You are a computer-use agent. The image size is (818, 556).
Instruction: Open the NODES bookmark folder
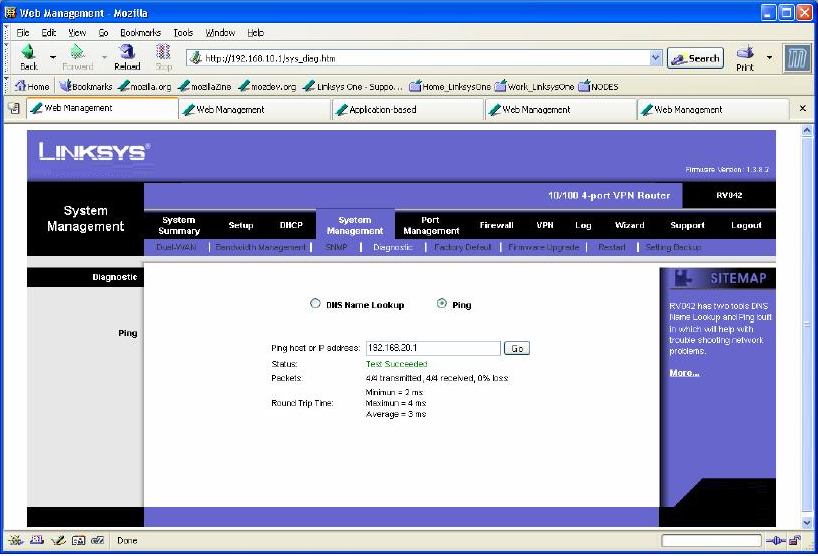pos(598,86)
